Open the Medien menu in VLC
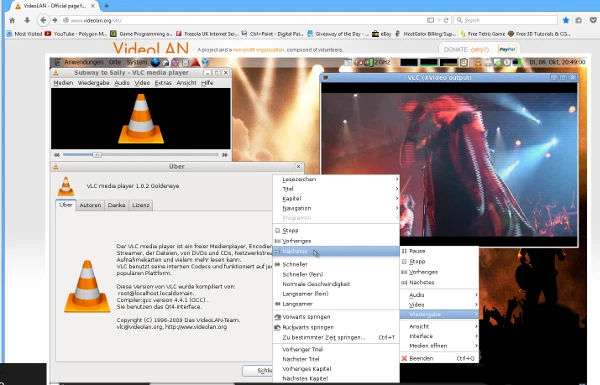The image size is (600, 385). tap(63, 83)
